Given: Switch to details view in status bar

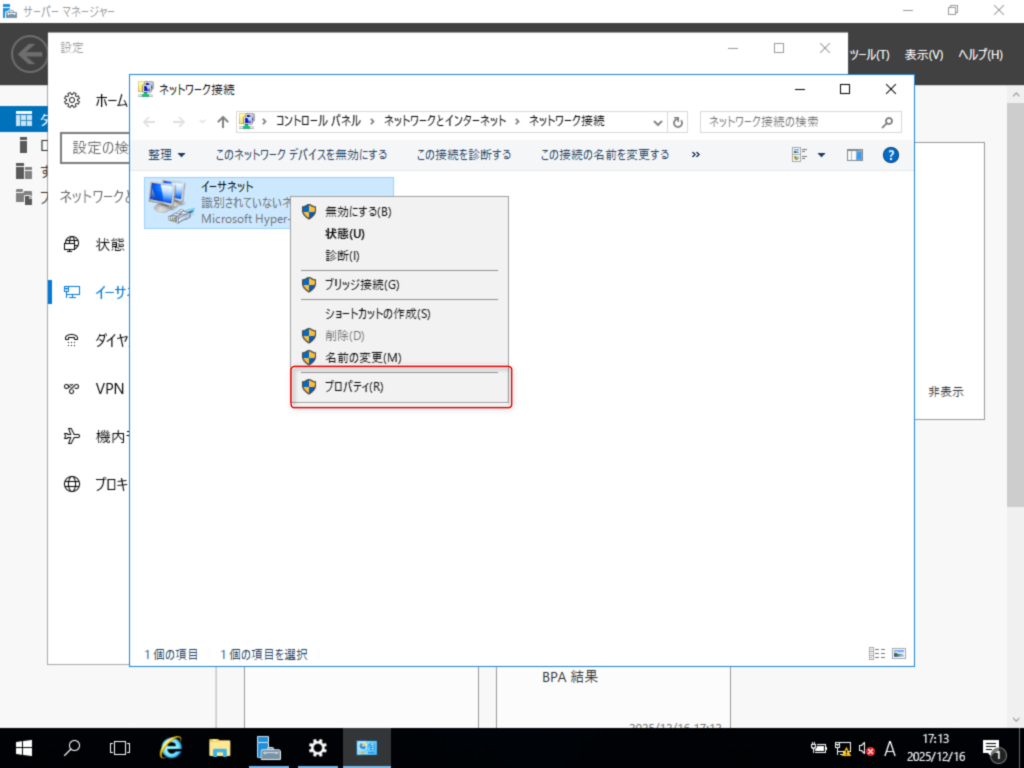Looking at the screenshot, I should [x=877, y=654].
